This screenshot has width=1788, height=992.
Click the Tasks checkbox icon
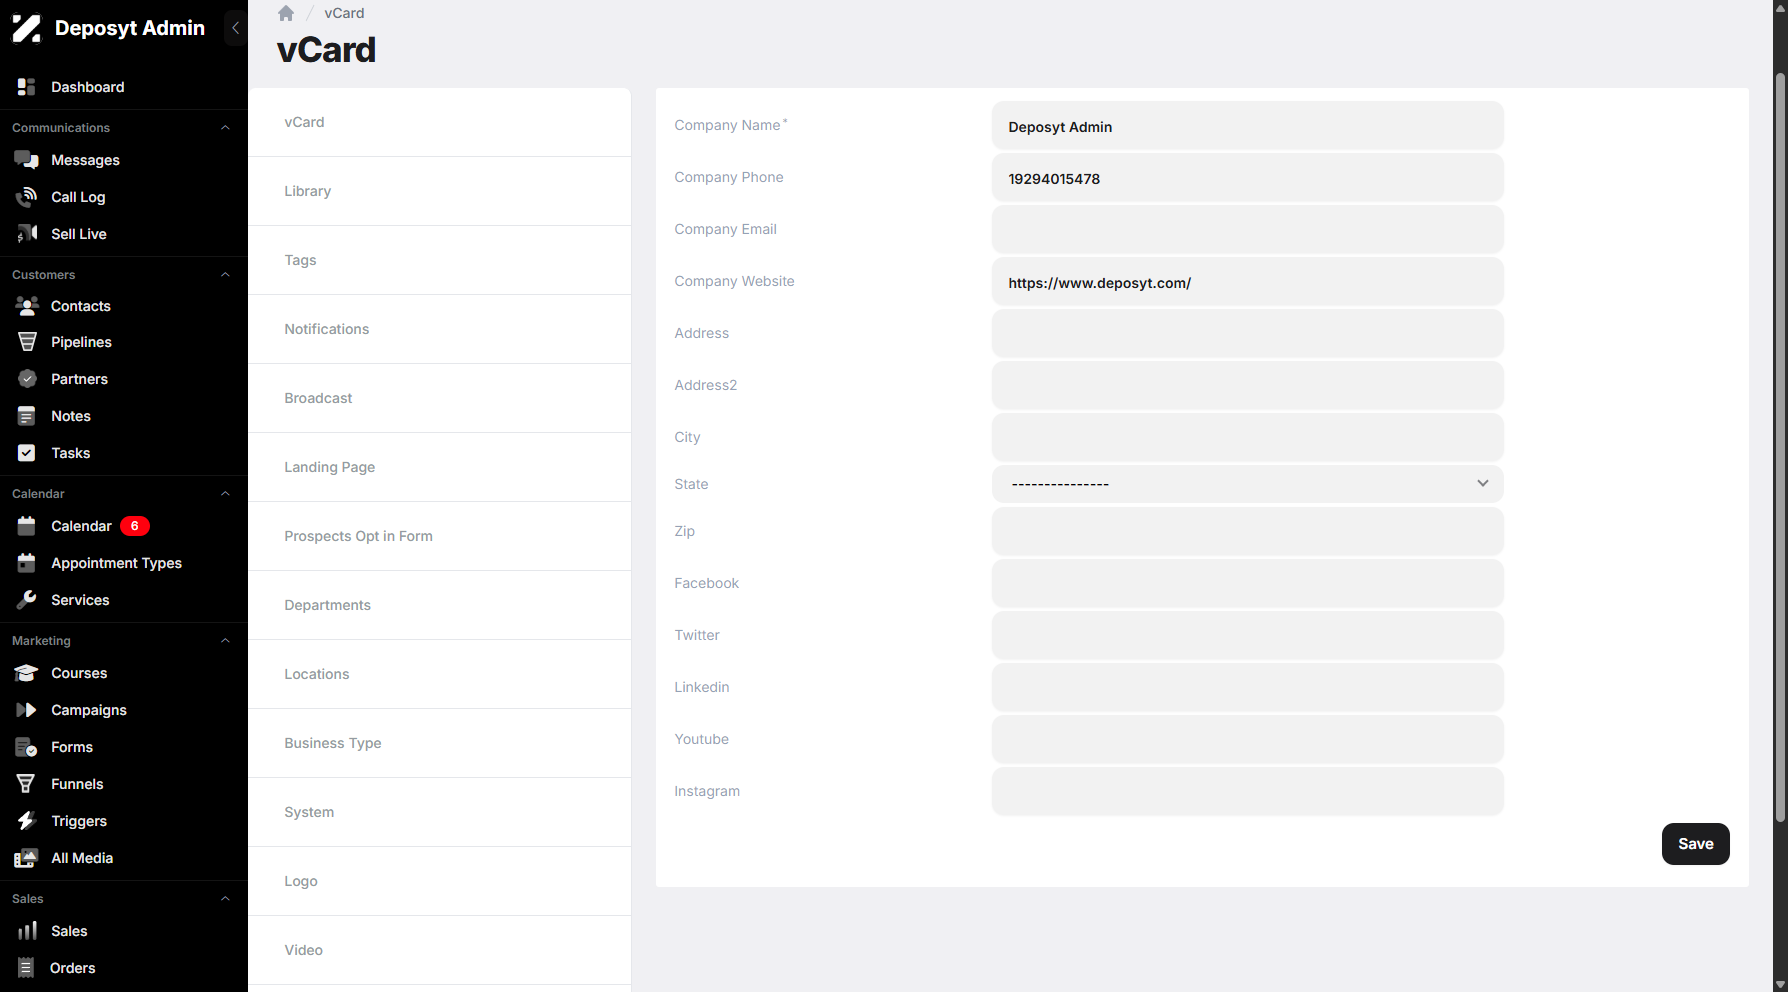(x=27, y=453)
